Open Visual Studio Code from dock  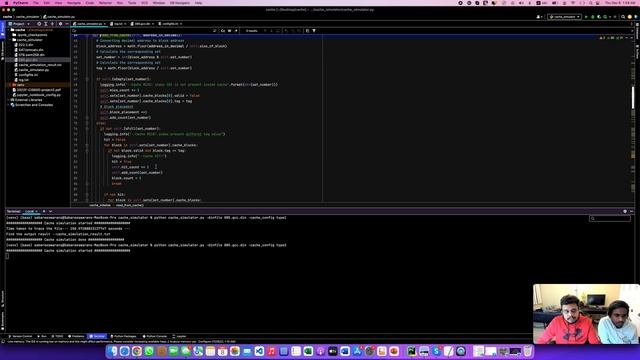click(x=259, y=351)
